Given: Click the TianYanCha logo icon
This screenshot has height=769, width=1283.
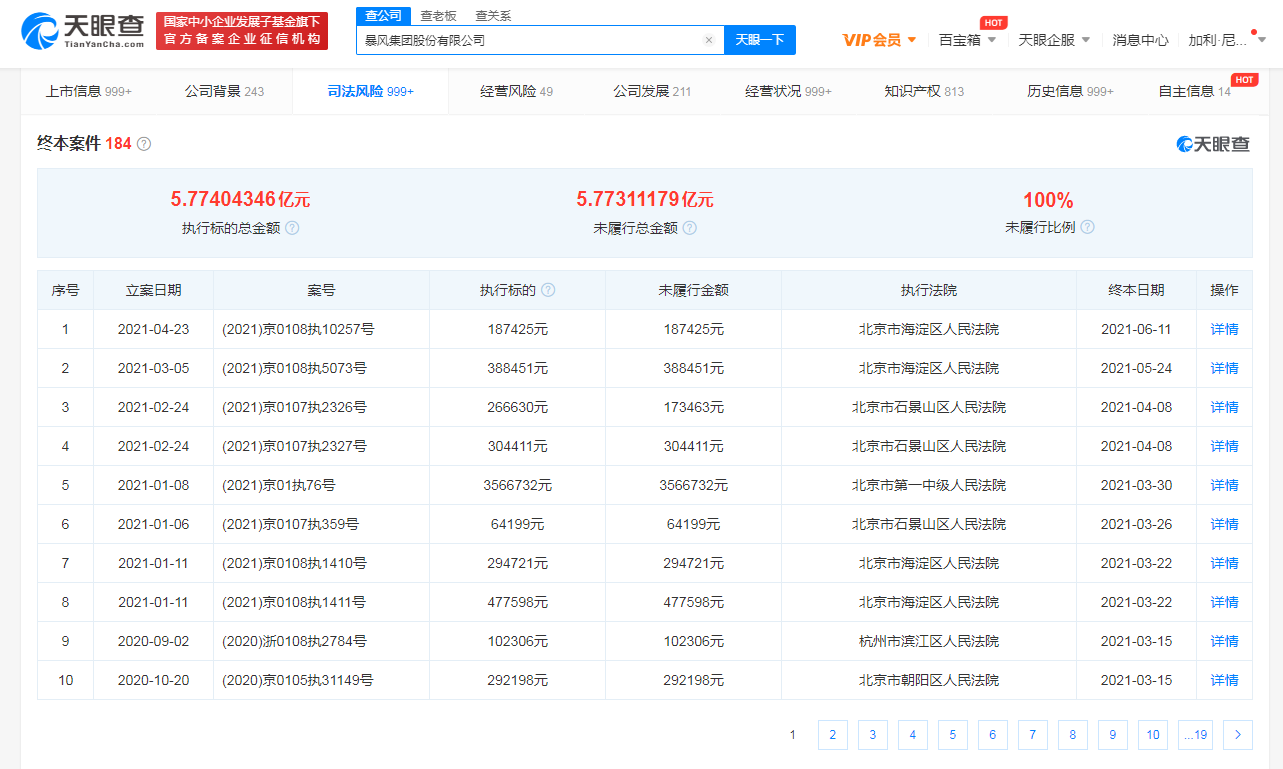Looking at the screenshot, I should click(x=40, y=32).
